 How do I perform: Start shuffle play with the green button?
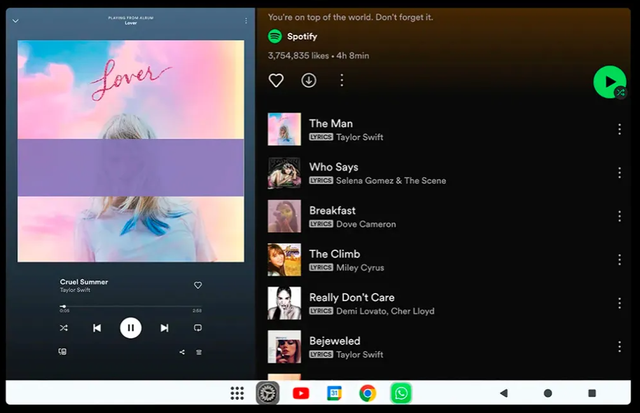pos(610,82)
